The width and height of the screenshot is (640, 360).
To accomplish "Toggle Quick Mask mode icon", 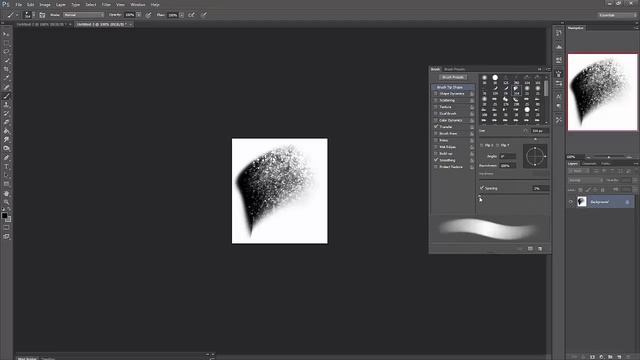I will tap(6, 228).
